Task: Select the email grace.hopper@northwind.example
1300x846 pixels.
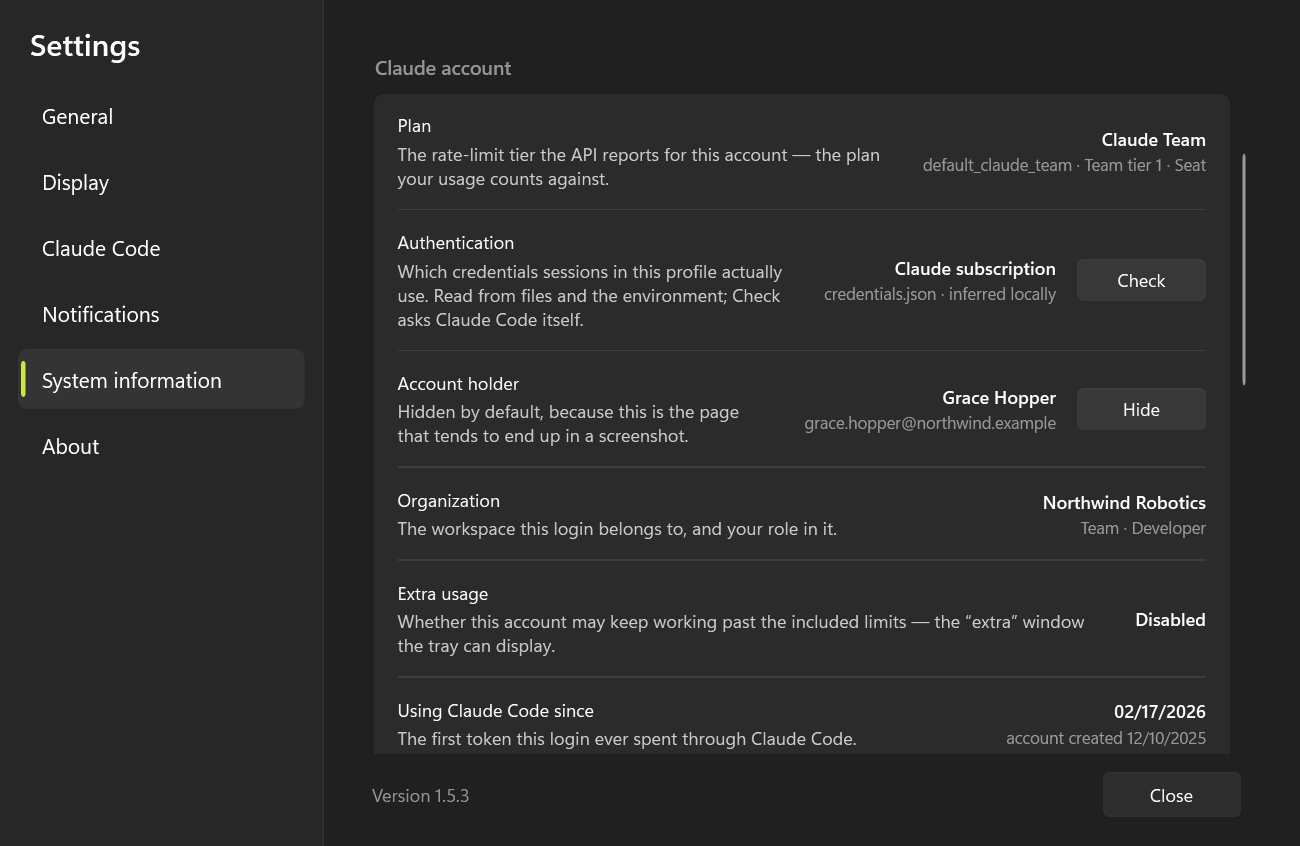Action: coord(930,424)
